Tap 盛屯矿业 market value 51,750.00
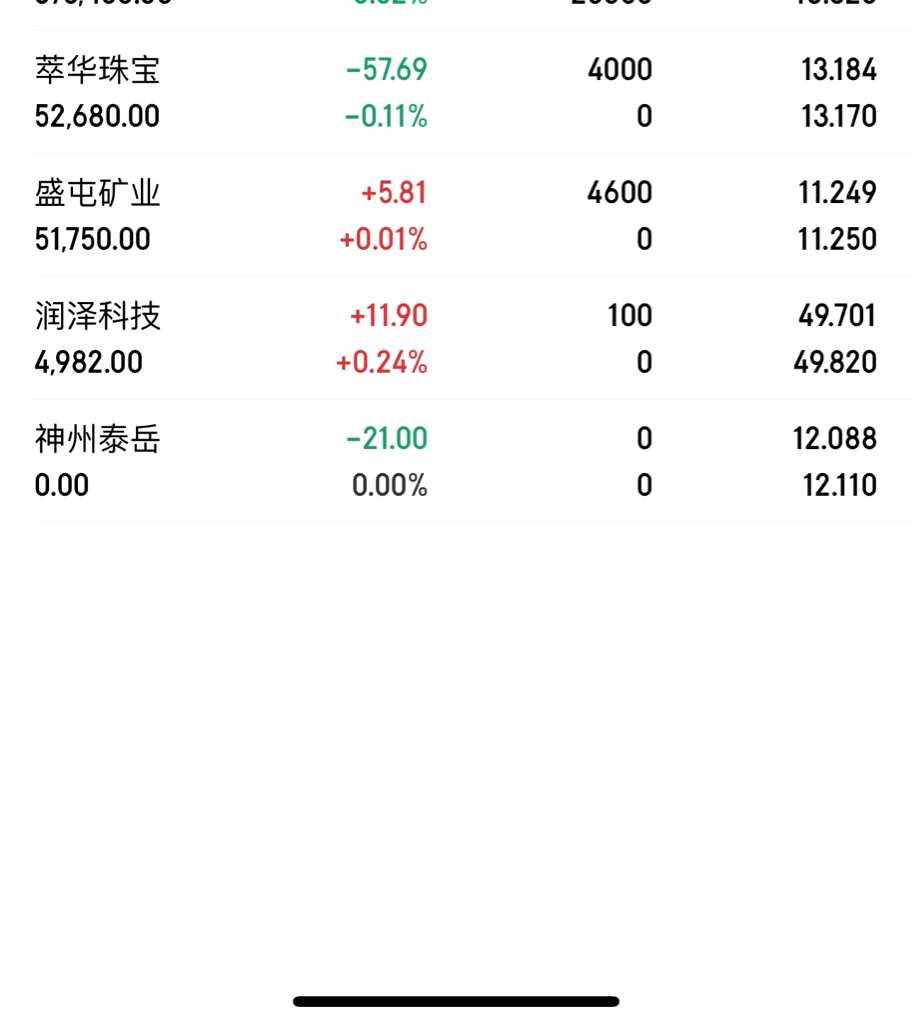 click(x=93, y=240)
